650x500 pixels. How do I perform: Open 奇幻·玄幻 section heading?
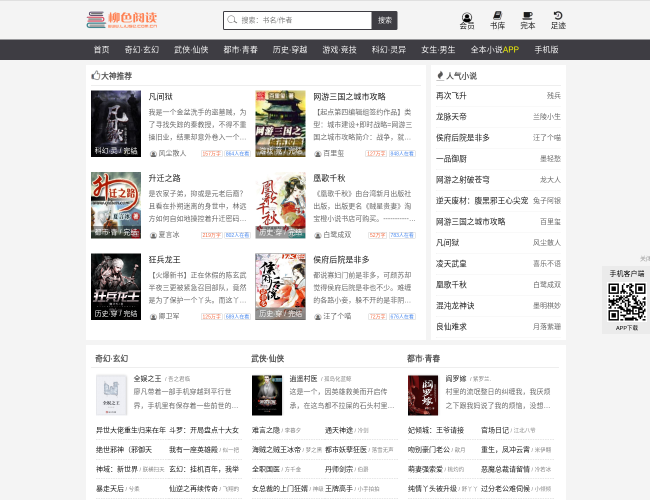pyautogui.click(x=112, y=359)
